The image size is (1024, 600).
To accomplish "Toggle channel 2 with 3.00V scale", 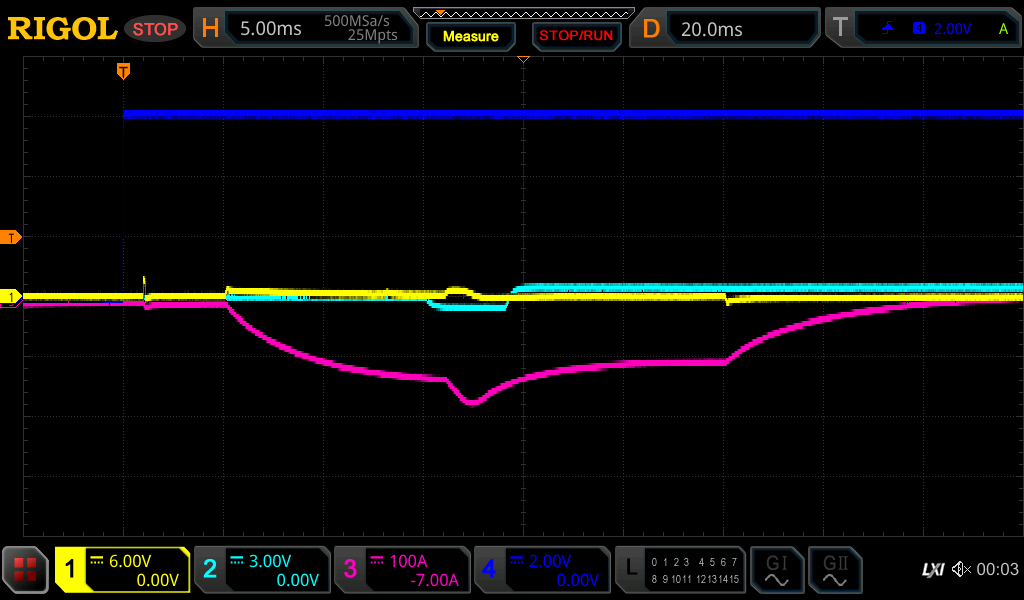I will (x=262, y=570).
